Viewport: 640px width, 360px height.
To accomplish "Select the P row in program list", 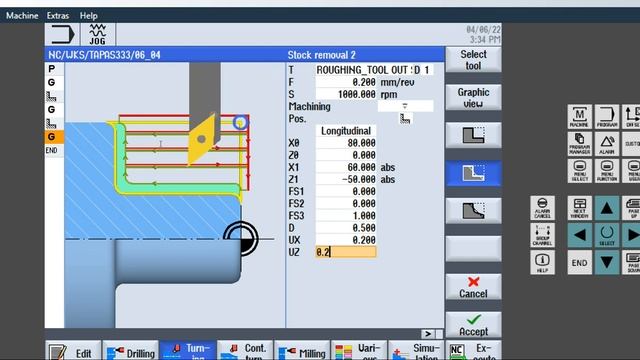I will pos(54,69).
